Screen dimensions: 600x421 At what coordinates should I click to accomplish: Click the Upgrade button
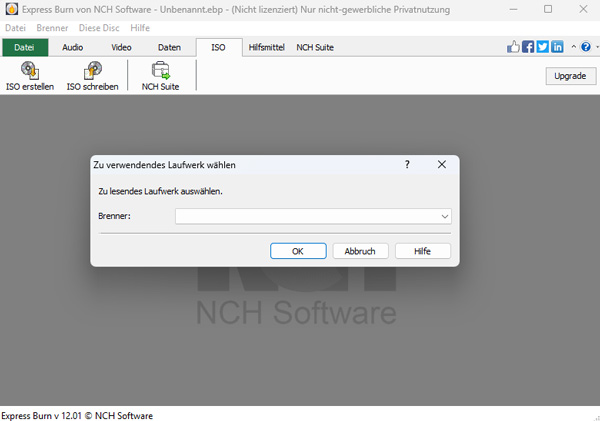(x=570, y=76)
